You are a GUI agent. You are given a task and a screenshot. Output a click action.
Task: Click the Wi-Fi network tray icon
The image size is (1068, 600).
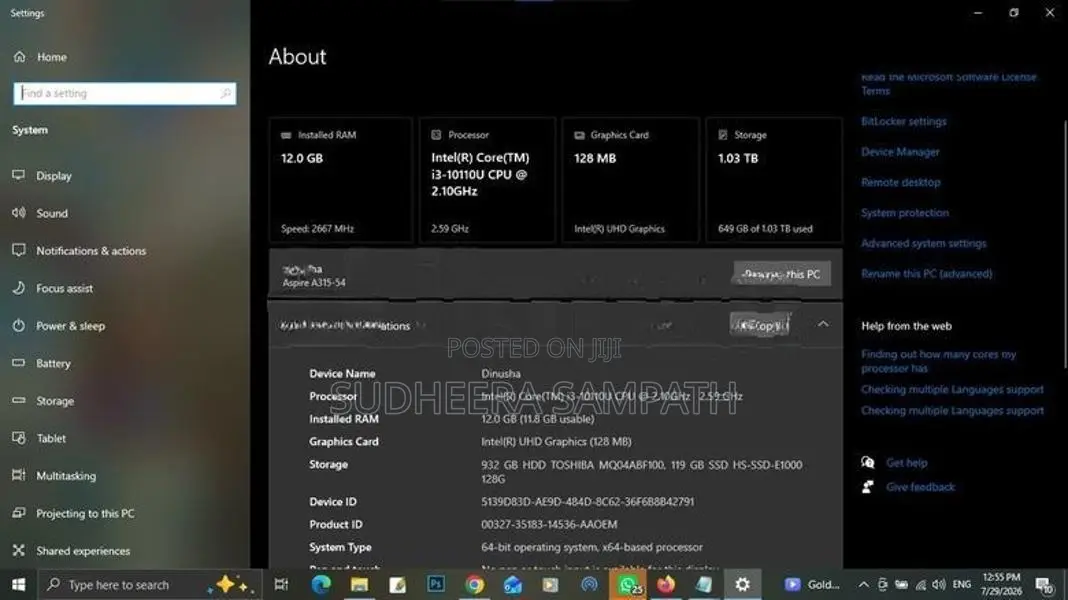[921, 584]
